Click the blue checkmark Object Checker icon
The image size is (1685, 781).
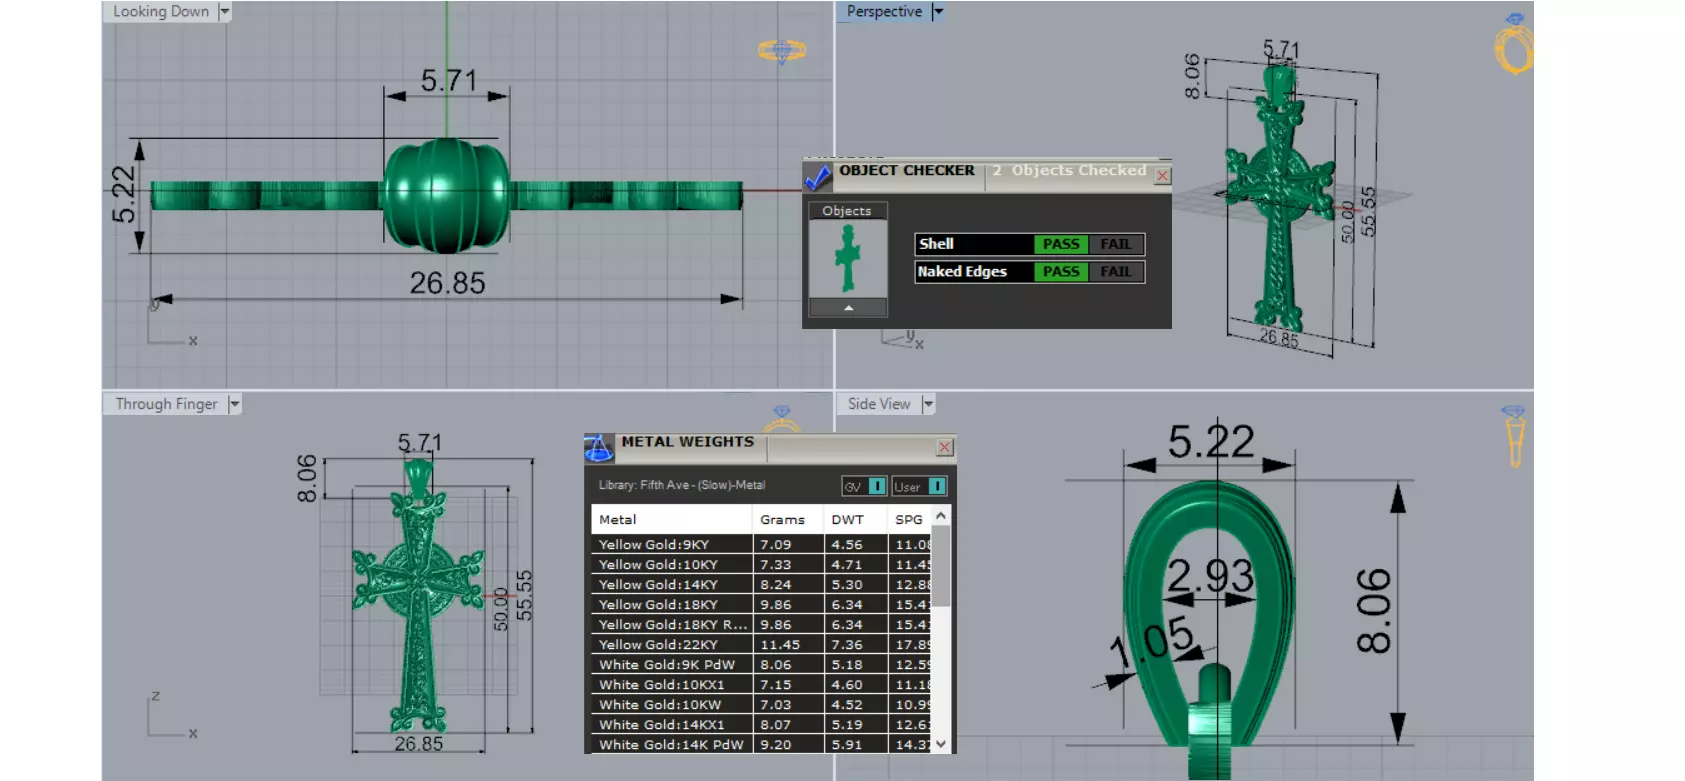[818, 177]
